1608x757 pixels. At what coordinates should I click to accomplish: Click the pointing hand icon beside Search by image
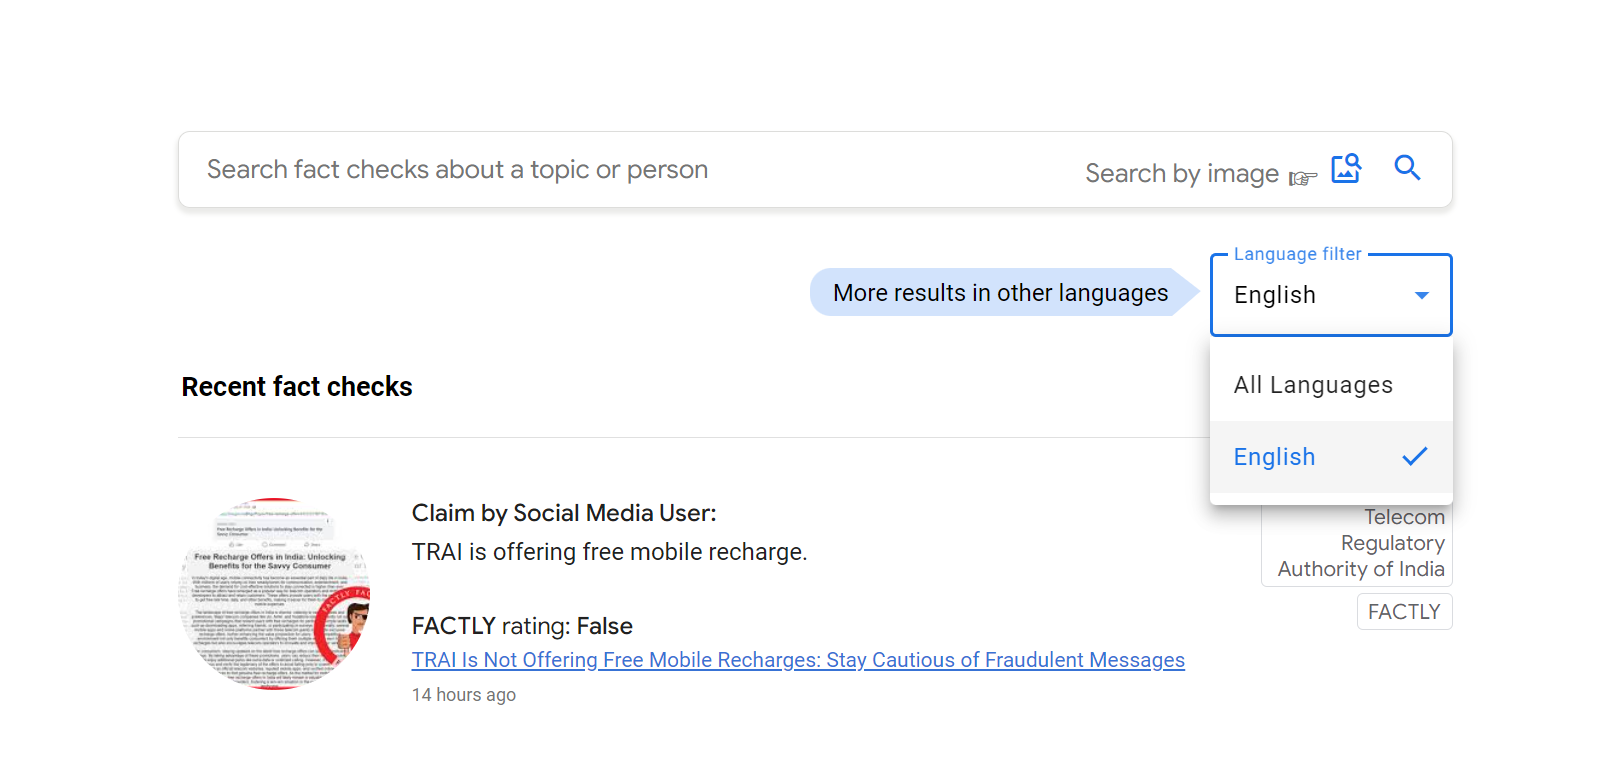click(x=1302, y=178)
